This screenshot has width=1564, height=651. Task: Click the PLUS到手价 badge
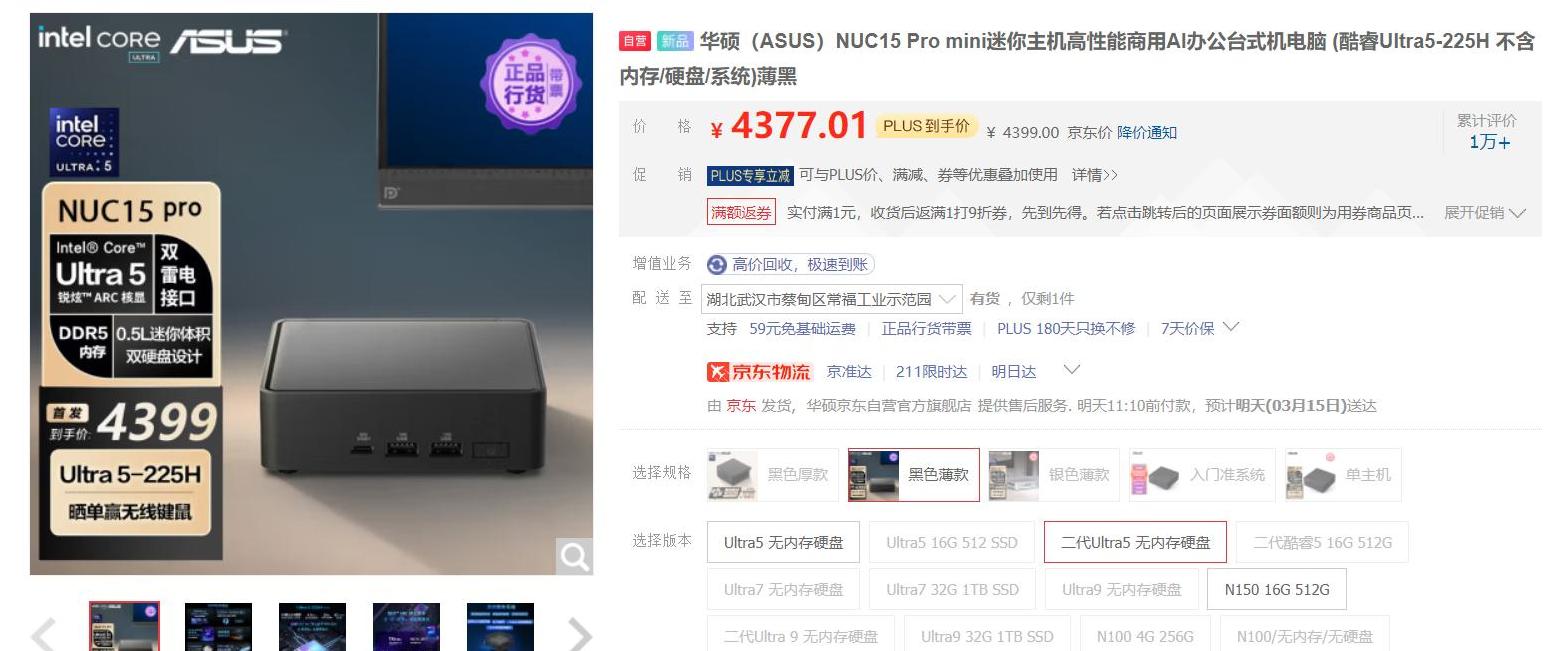[x=926, y=126]
